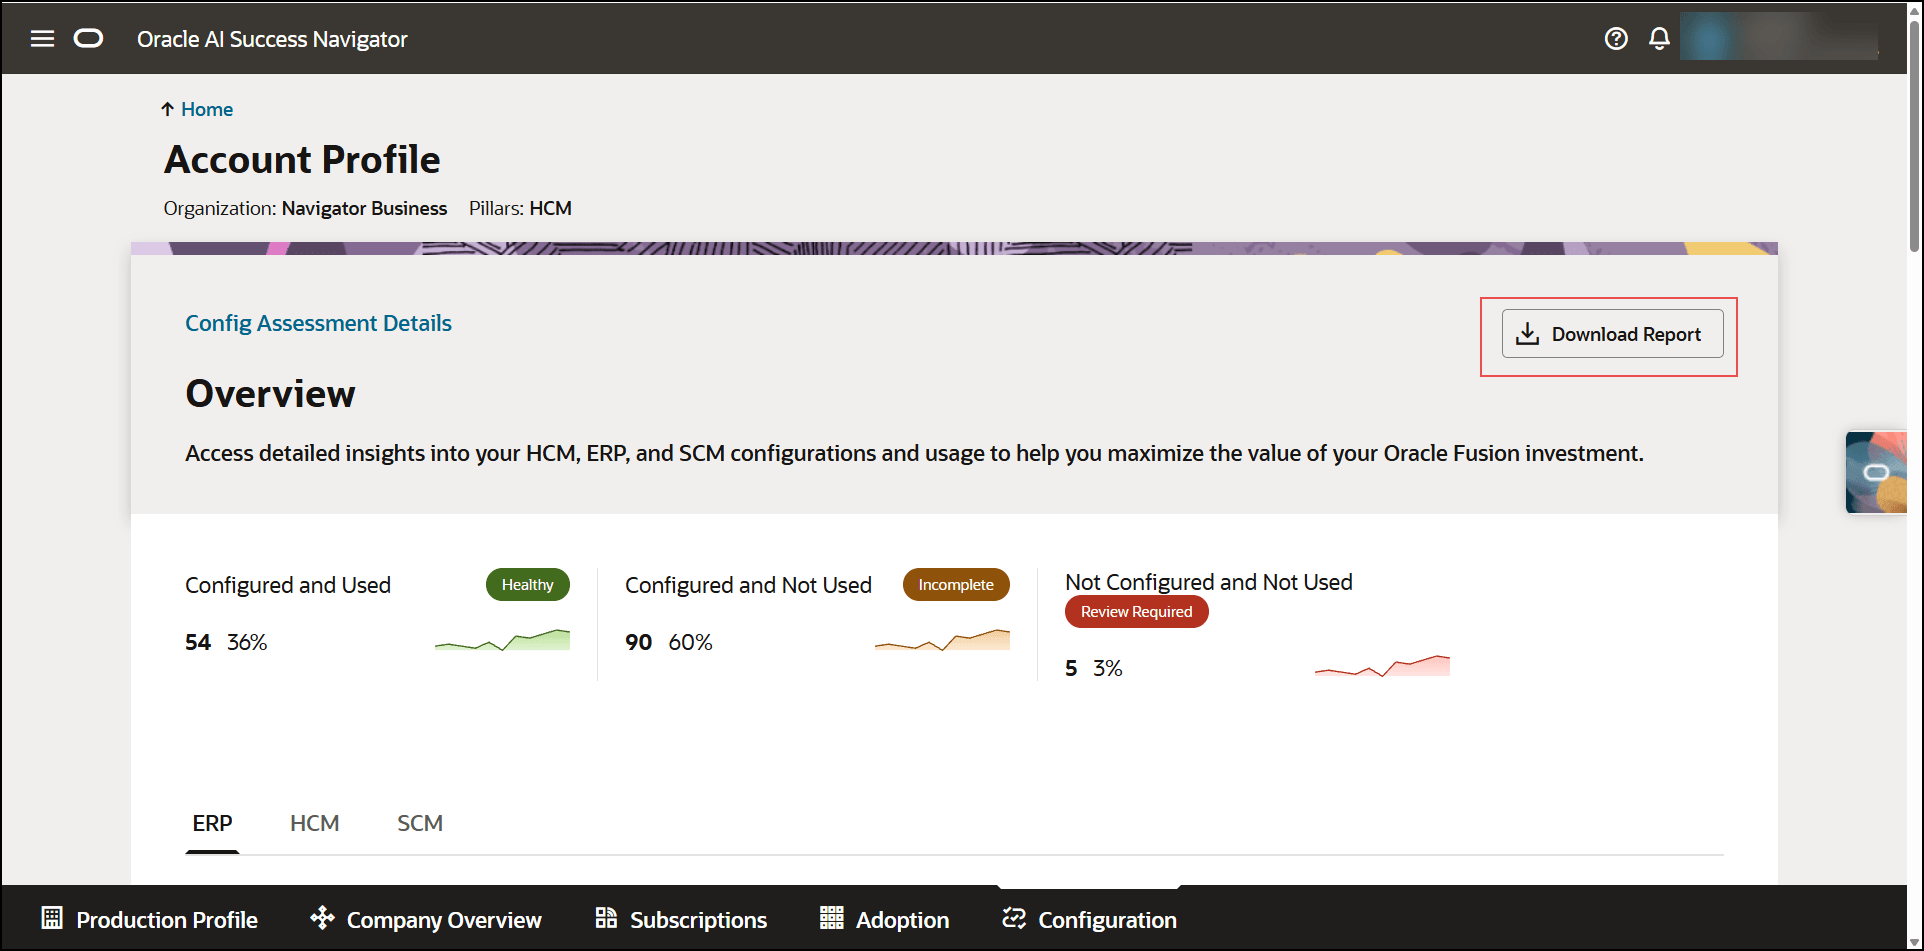1924x951 pixels.
Task: Click the green Configured and Used sparkline
Action: tap(502, 640)
